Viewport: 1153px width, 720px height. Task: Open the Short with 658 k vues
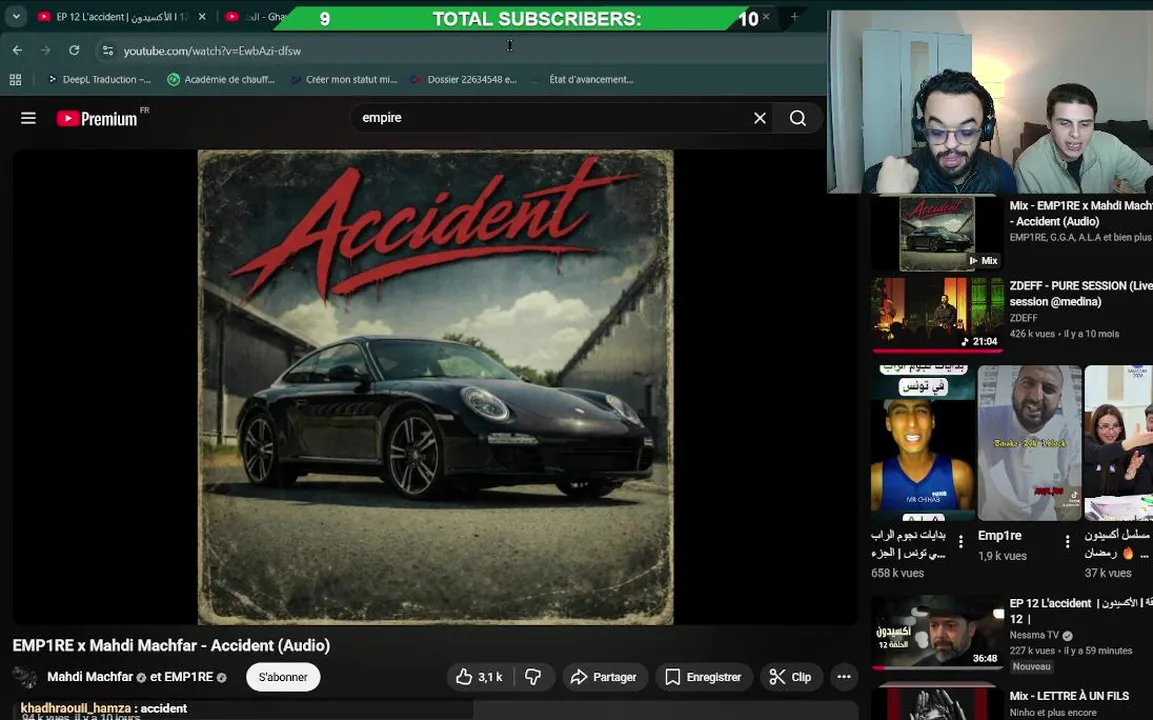pos(923,443)
